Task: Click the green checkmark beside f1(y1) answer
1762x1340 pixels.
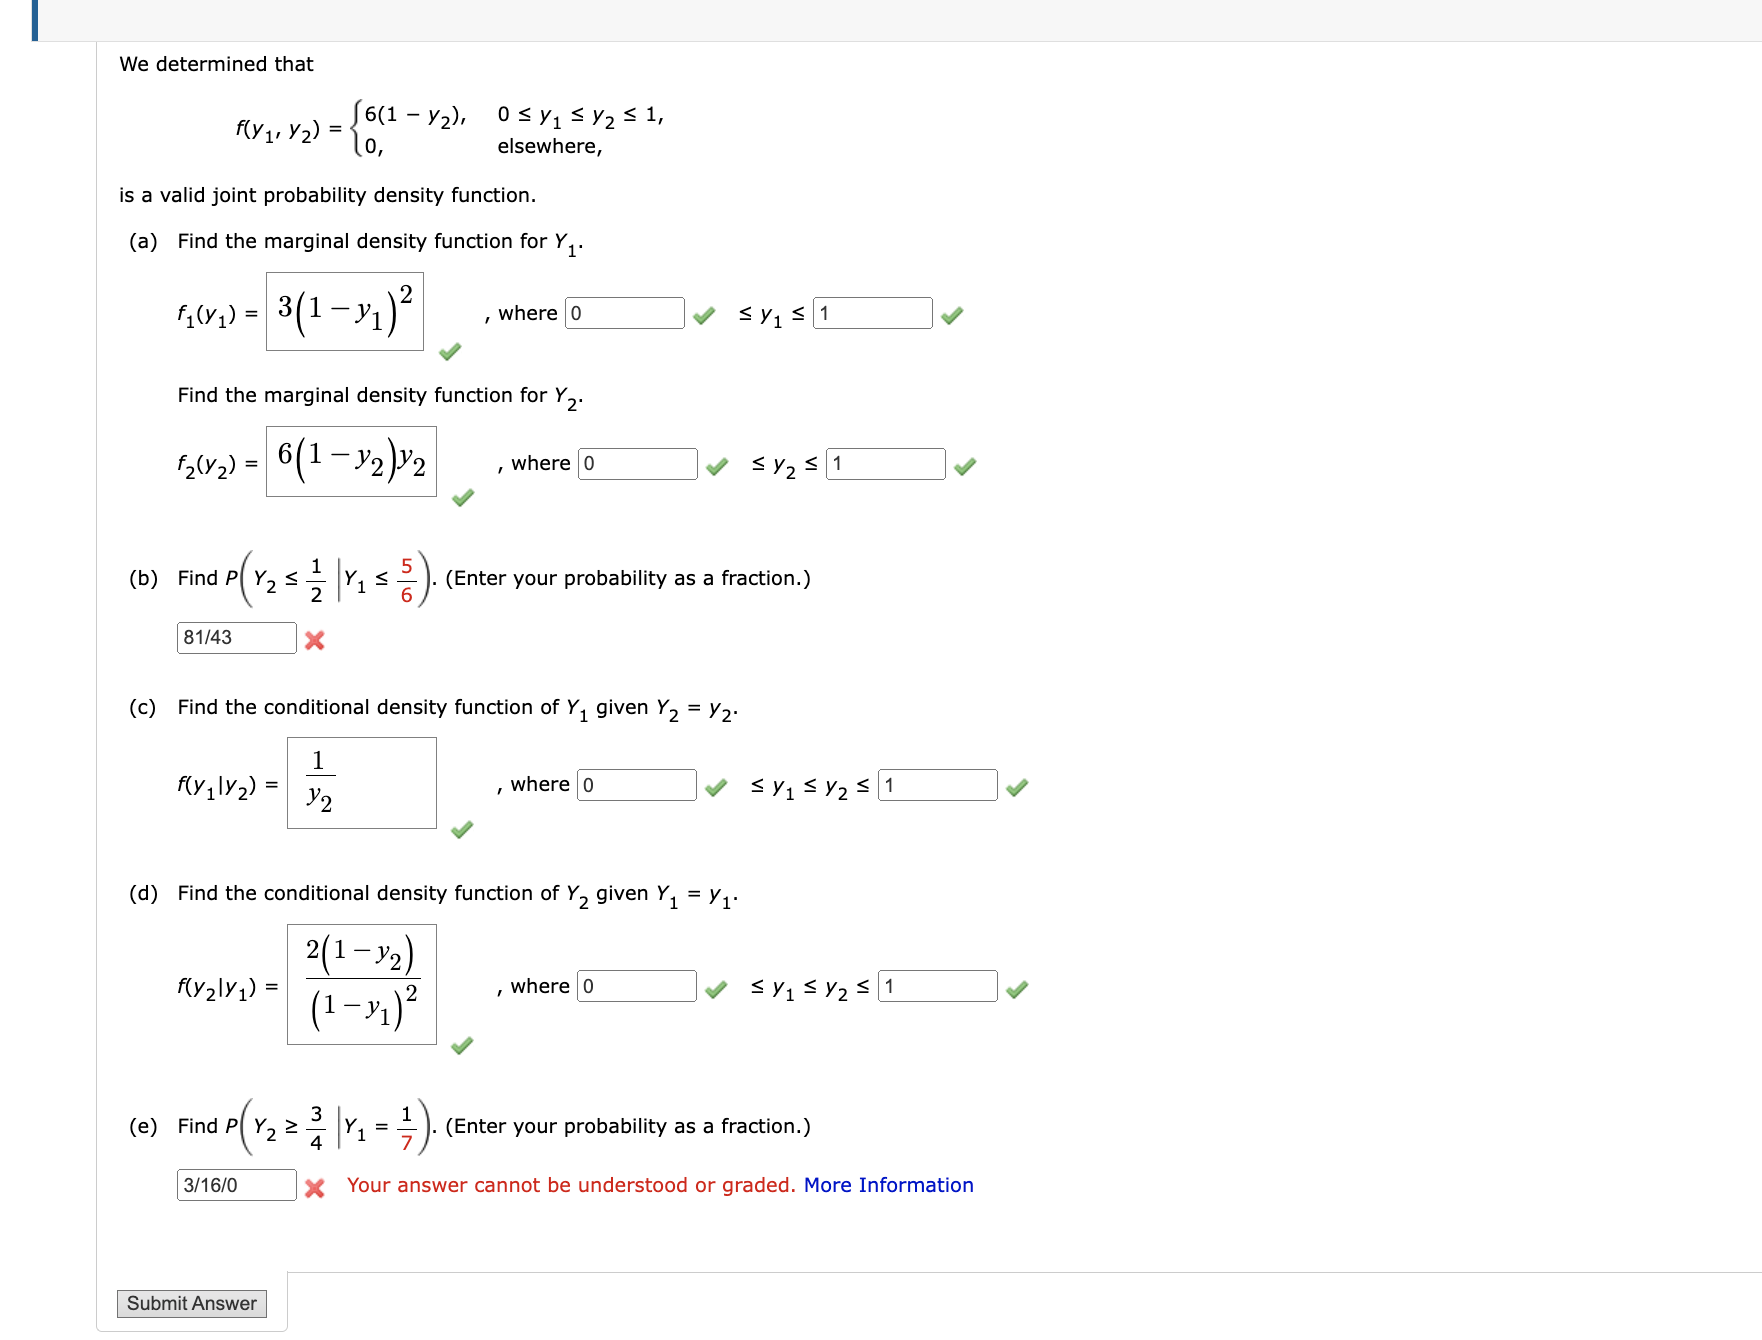Action: pyautogui.click(x=448, y=351)
